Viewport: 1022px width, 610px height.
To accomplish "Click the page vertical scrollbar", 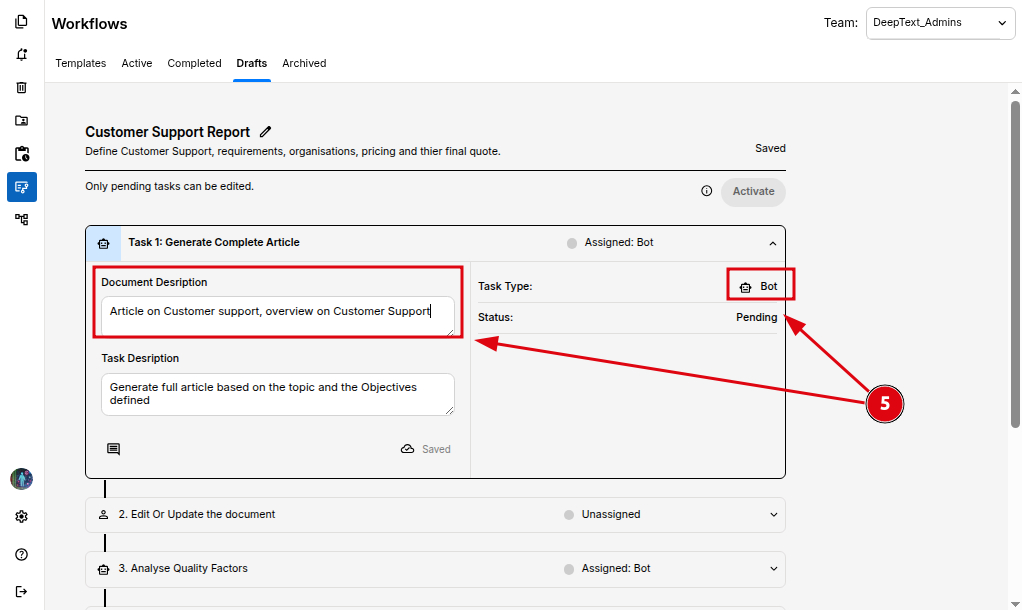I will tap(1015, 260).
